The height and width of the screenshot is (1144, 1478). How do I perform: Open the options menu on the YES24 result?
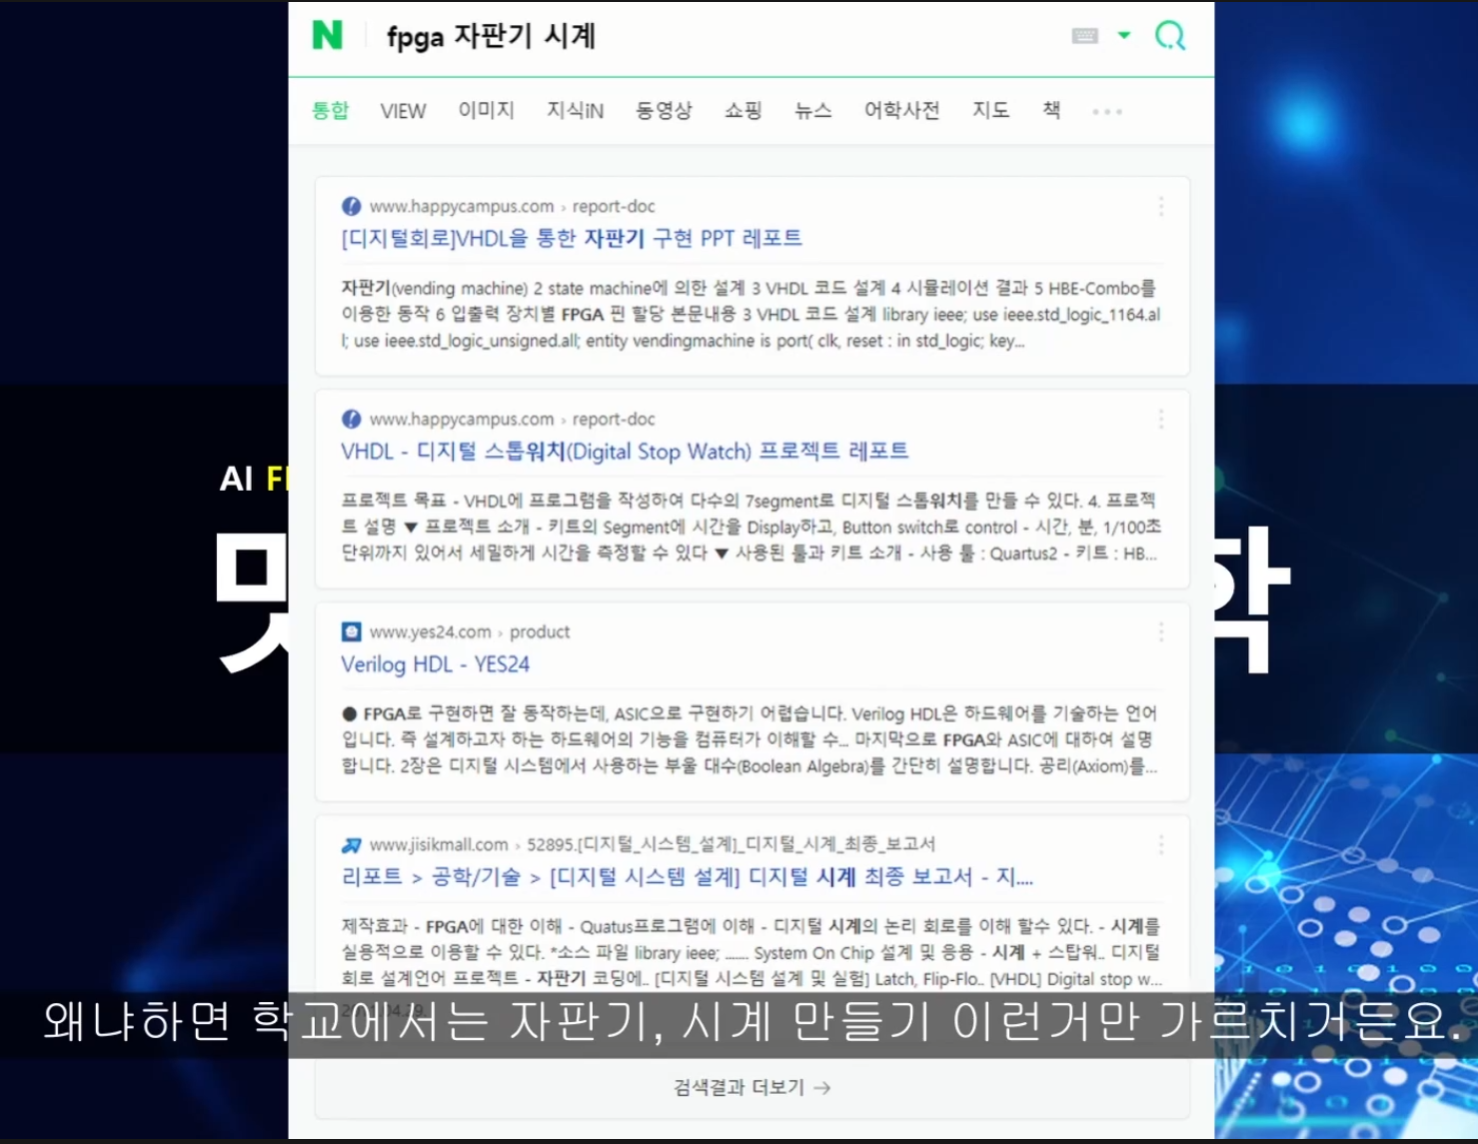pyautogui.click(x=1161, y=633)
